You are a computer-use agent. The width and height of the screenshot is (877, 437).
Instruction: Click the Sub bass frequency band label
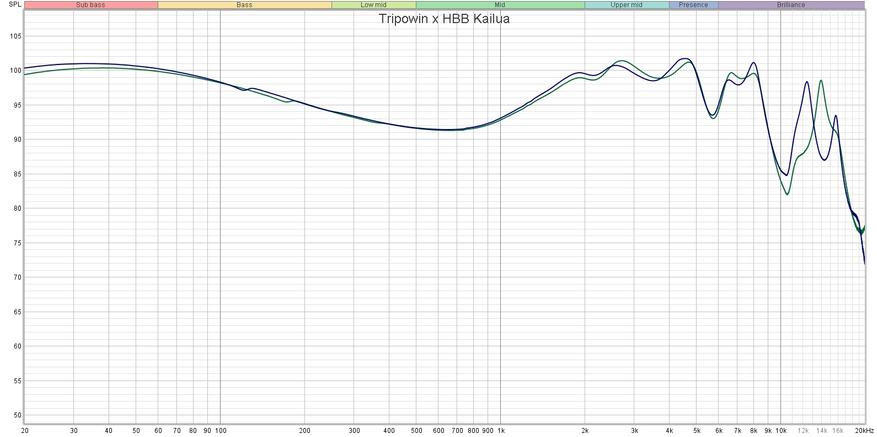pos(91,5)
